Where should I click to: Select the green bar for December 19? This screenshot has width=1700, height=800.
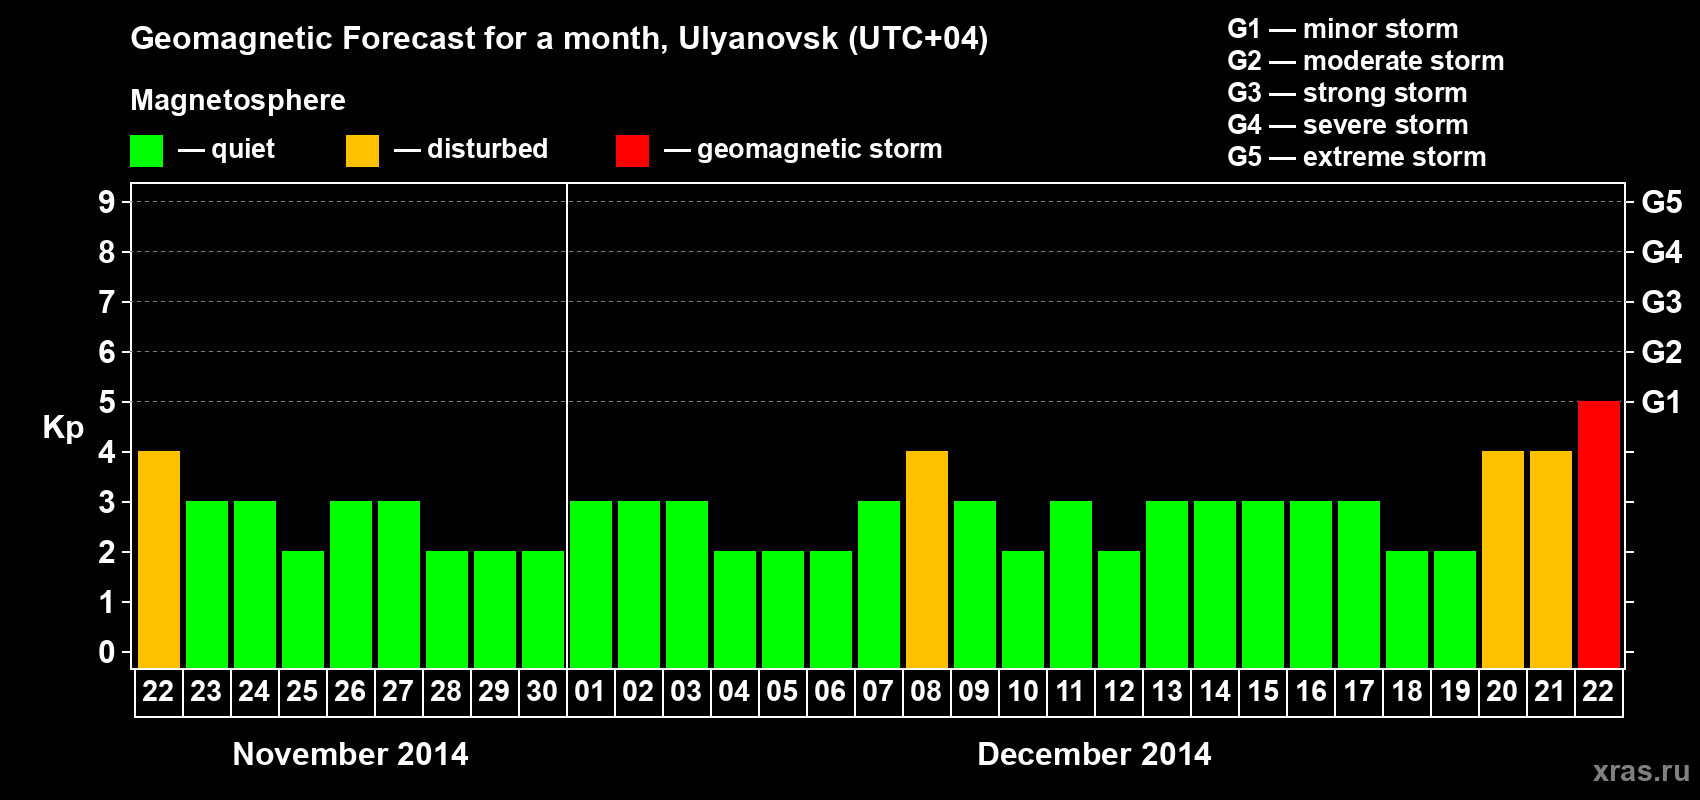1454,610
